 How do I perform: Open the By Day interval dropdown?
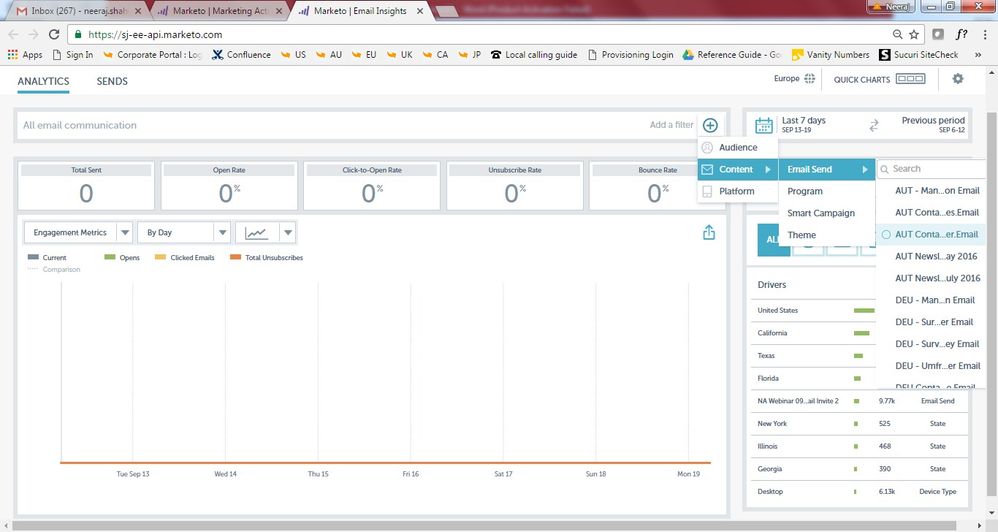[x=222, y=233]
